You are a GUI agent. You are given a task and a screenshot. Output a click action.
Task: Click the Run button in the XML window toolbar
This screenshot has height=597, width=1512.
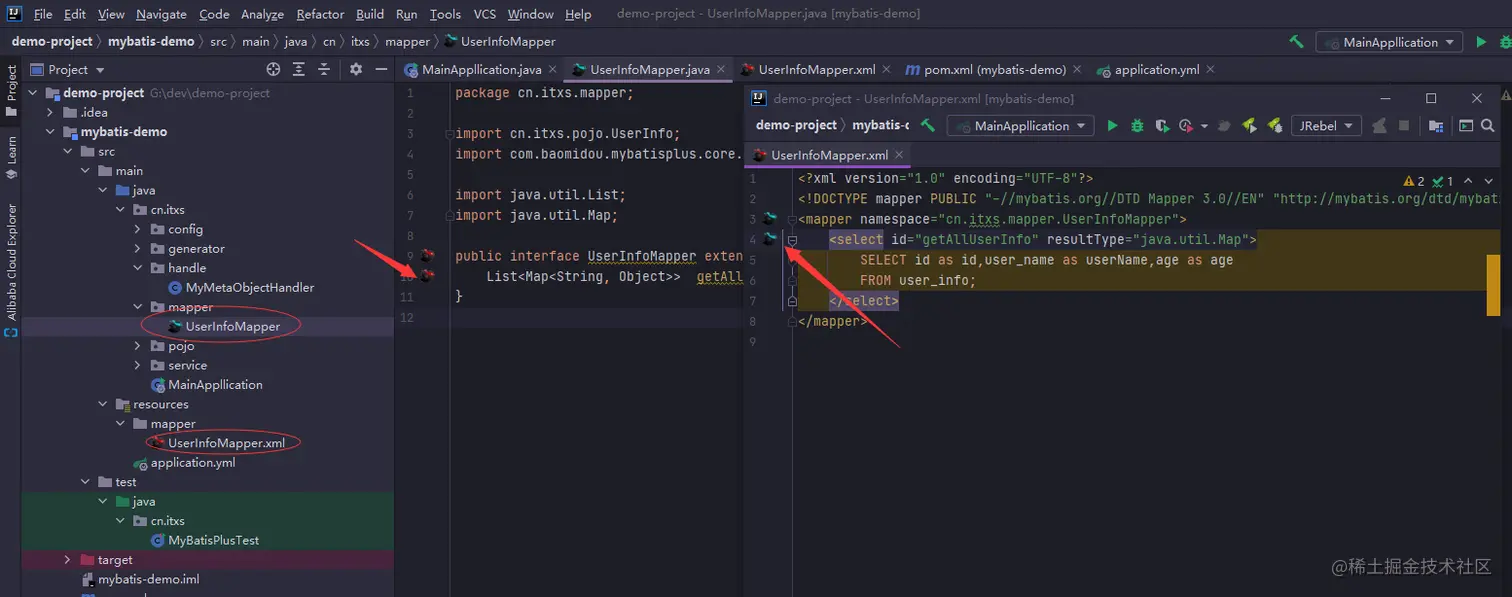click(x=1112, y=126)
